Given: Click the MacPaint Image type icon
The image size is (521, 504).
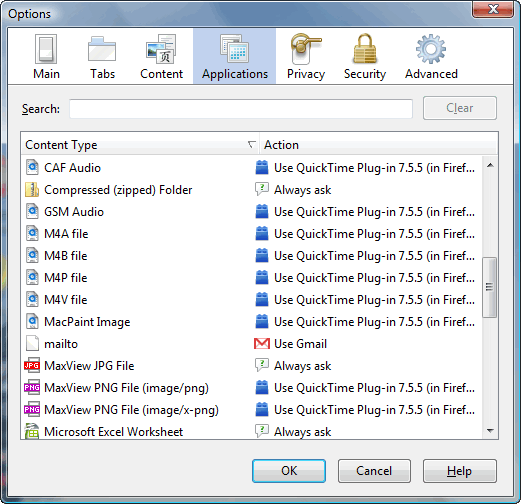Looking at the screenshot, I should [x=32, y=321].
